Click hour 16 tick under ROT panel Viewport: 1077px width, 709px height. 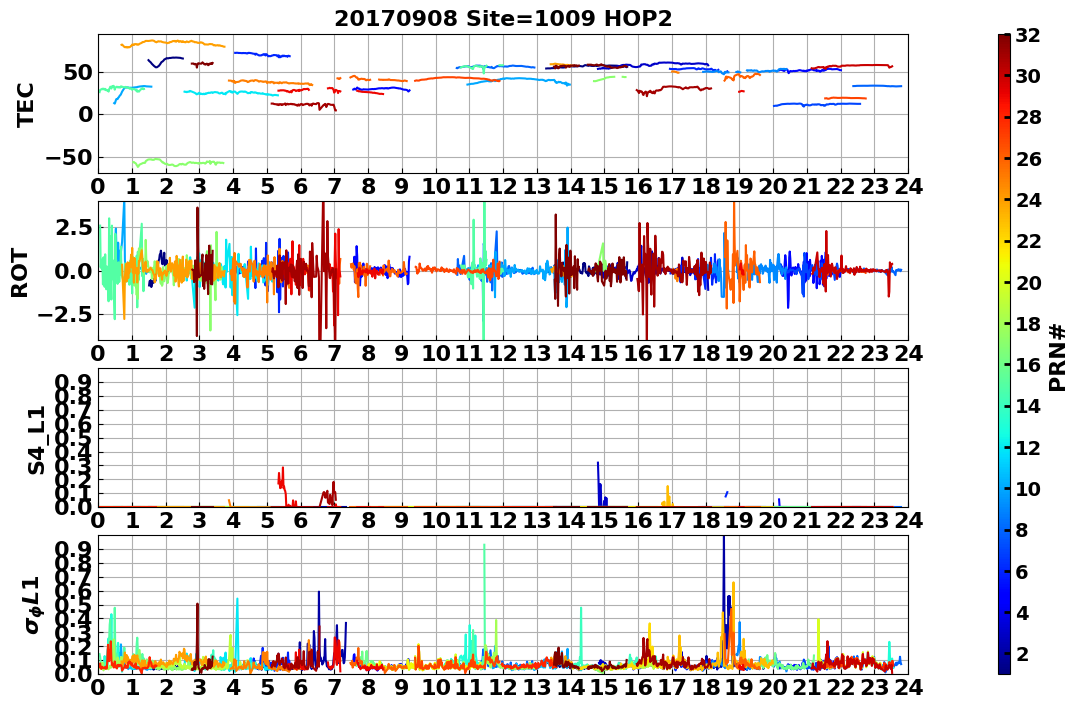(638, 354)
